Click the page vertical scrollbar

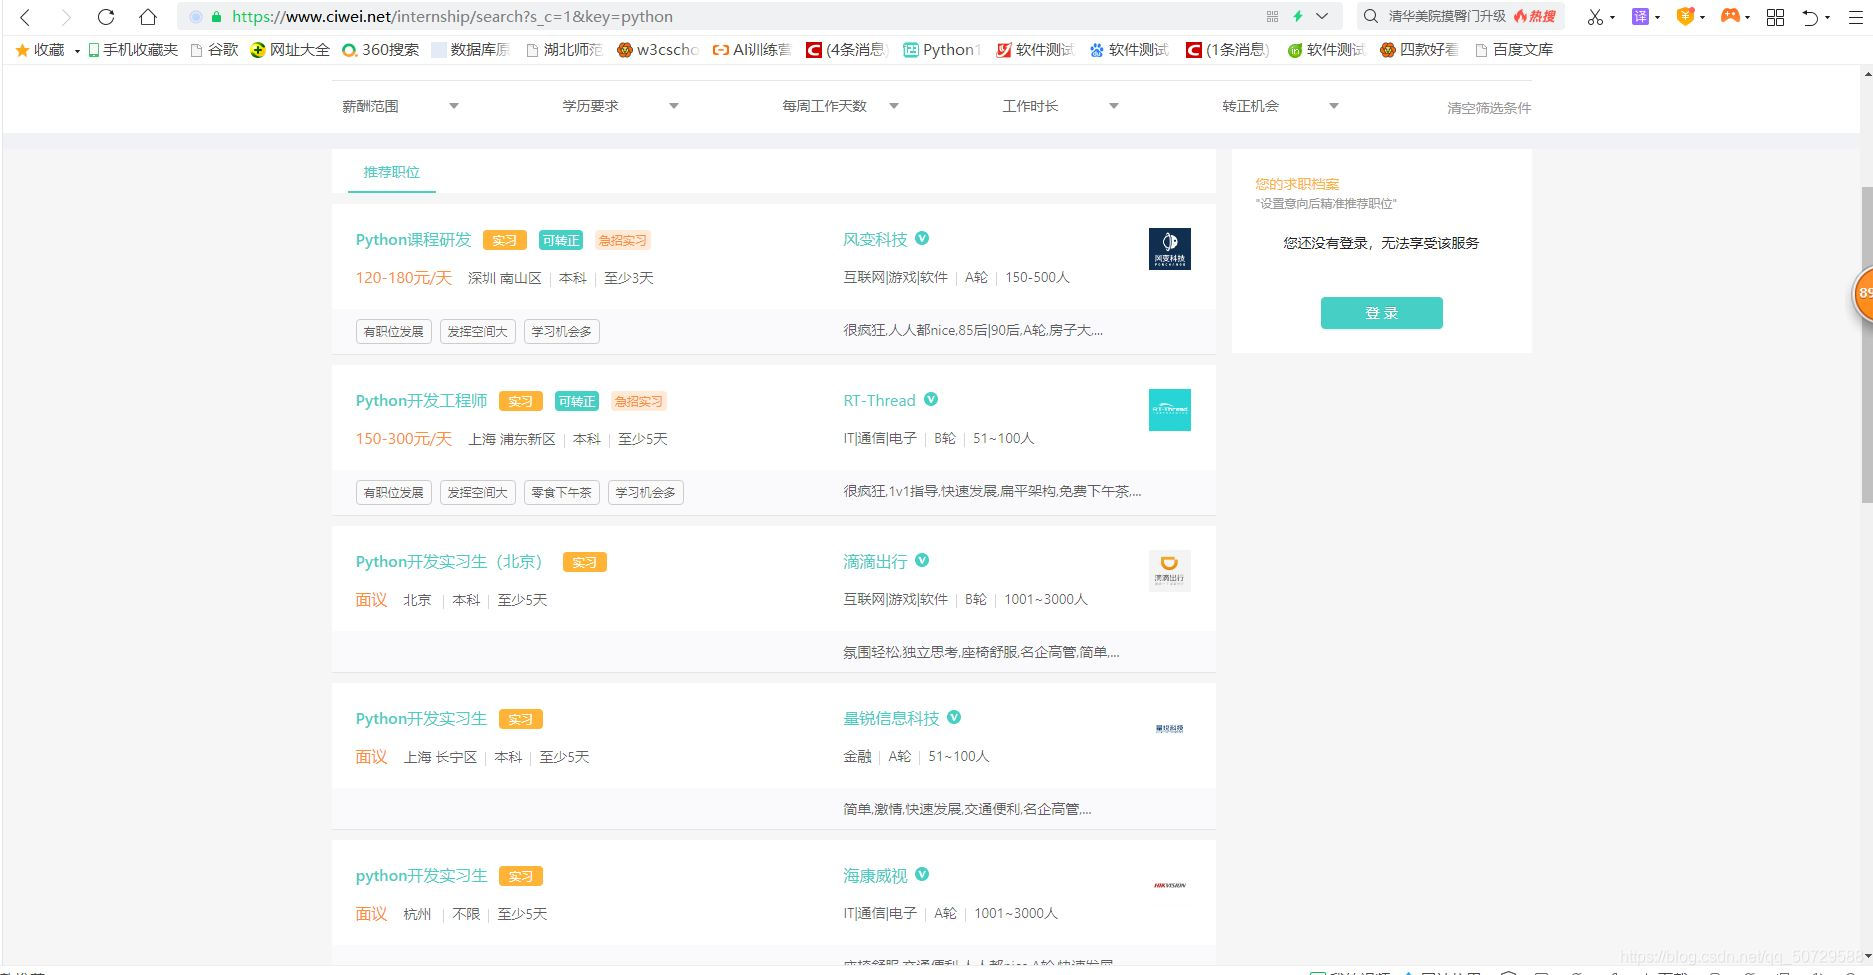click(x=1866, y=343)
